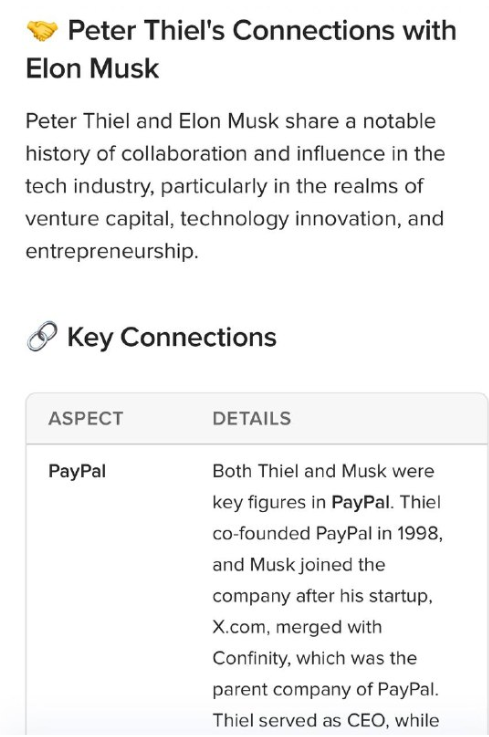
Task: Click "parent company of PayPal" line
Action: pos(324,690)
